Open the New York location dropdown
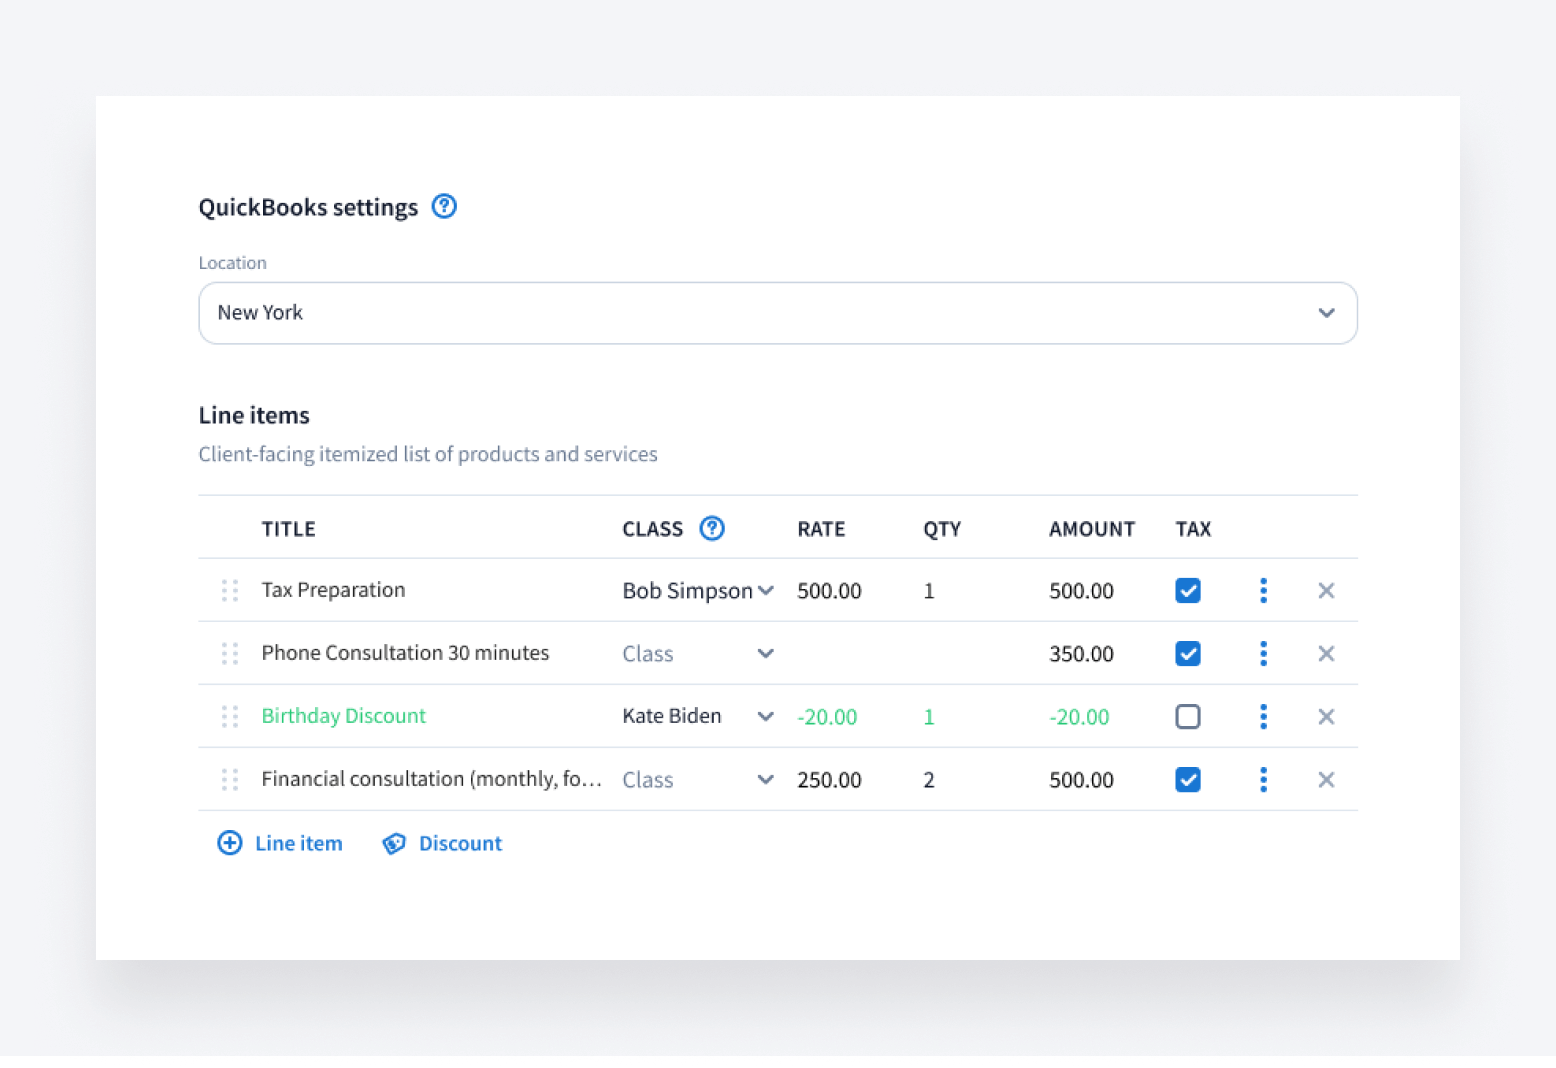This screenshot has height=1068, width=1556. pos(777,313)
